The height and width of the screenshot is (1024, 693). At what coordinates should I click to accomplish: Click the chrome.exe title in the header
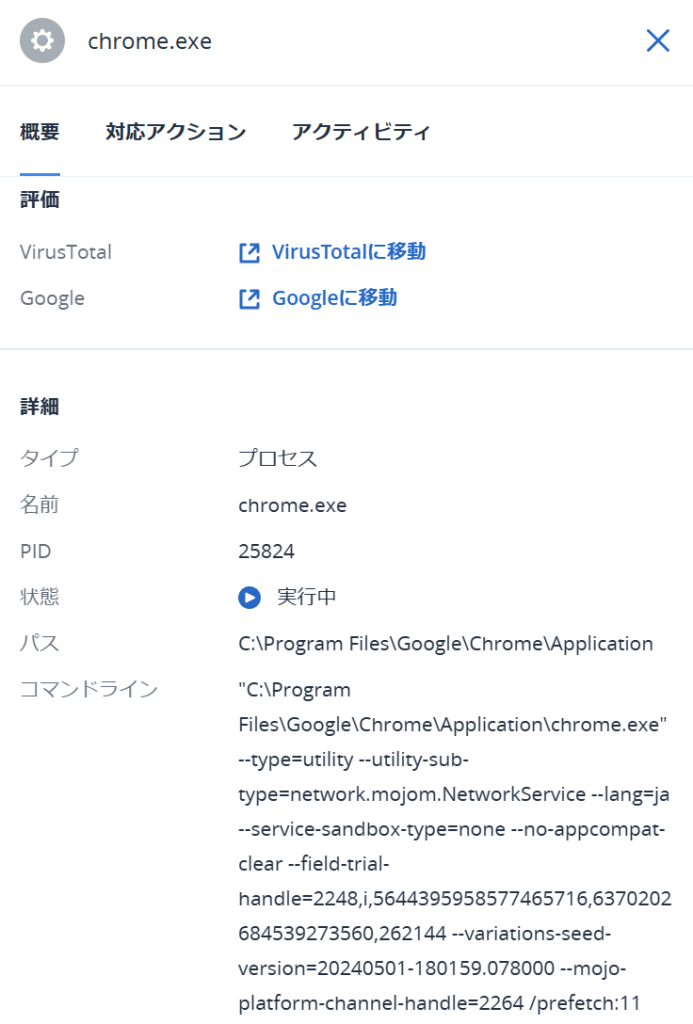(x=150, y=41)
